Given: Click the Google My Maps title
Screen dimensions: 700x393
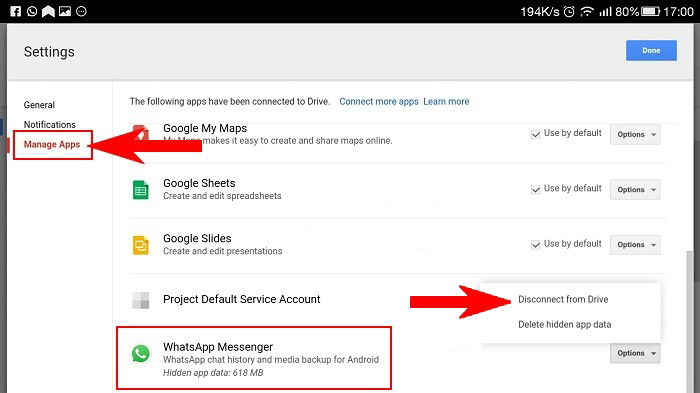Looking at the screenshot, I should [205, 128].
